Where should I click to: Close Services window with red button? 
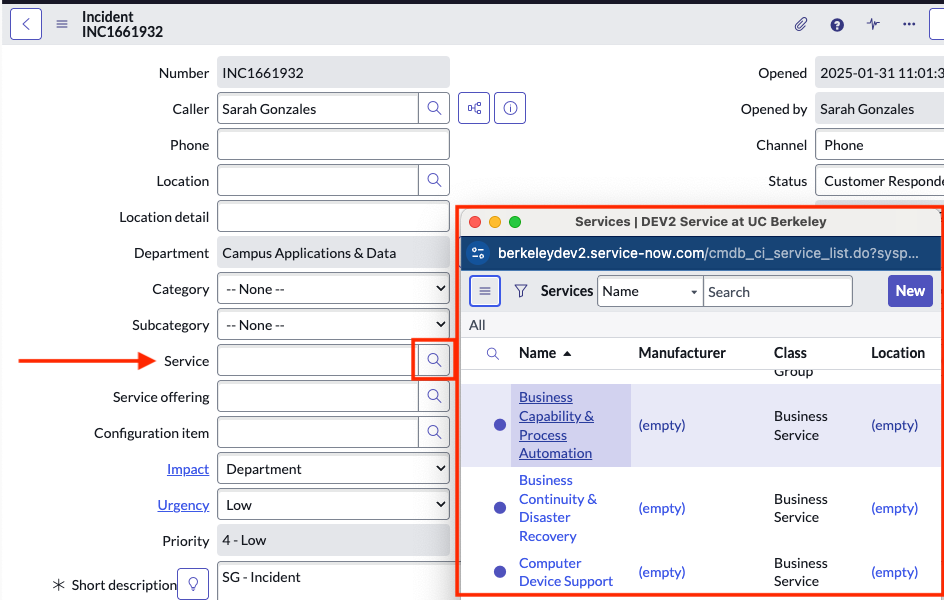coord(475,222)
